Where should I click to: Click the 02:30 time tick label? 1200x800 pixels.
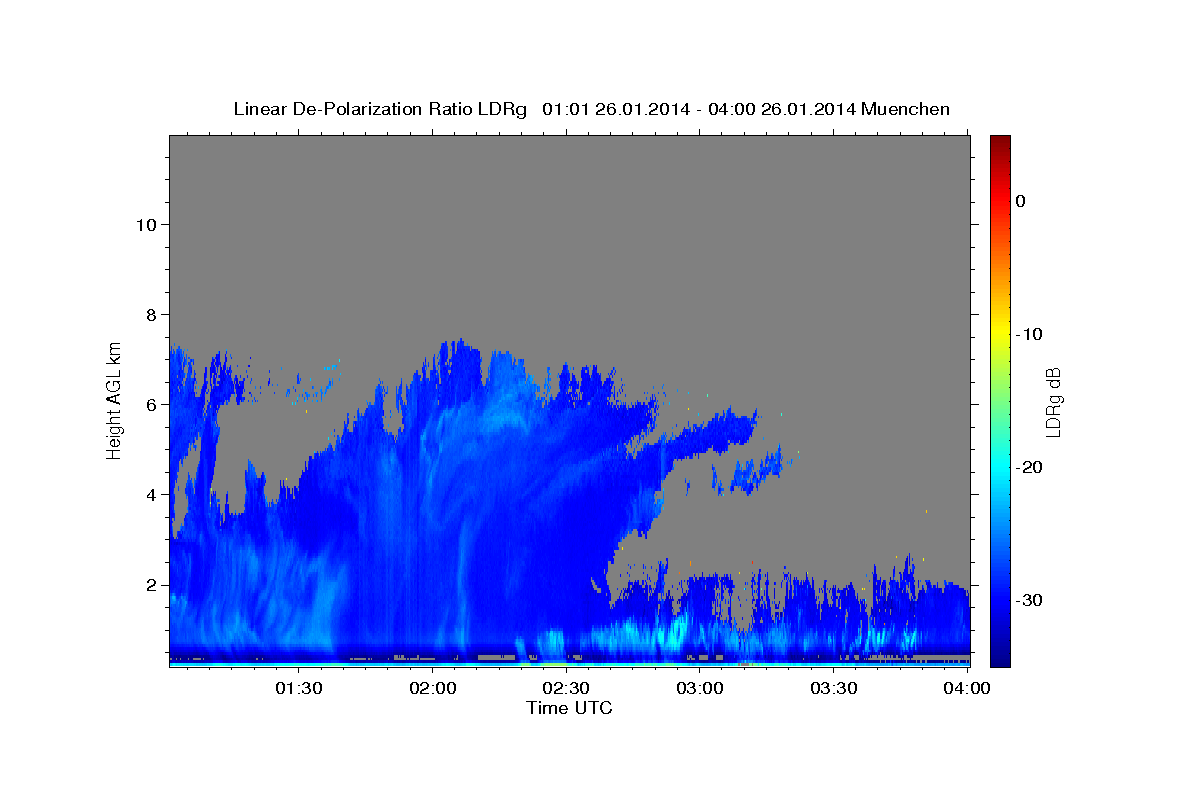tap(567, 688)
